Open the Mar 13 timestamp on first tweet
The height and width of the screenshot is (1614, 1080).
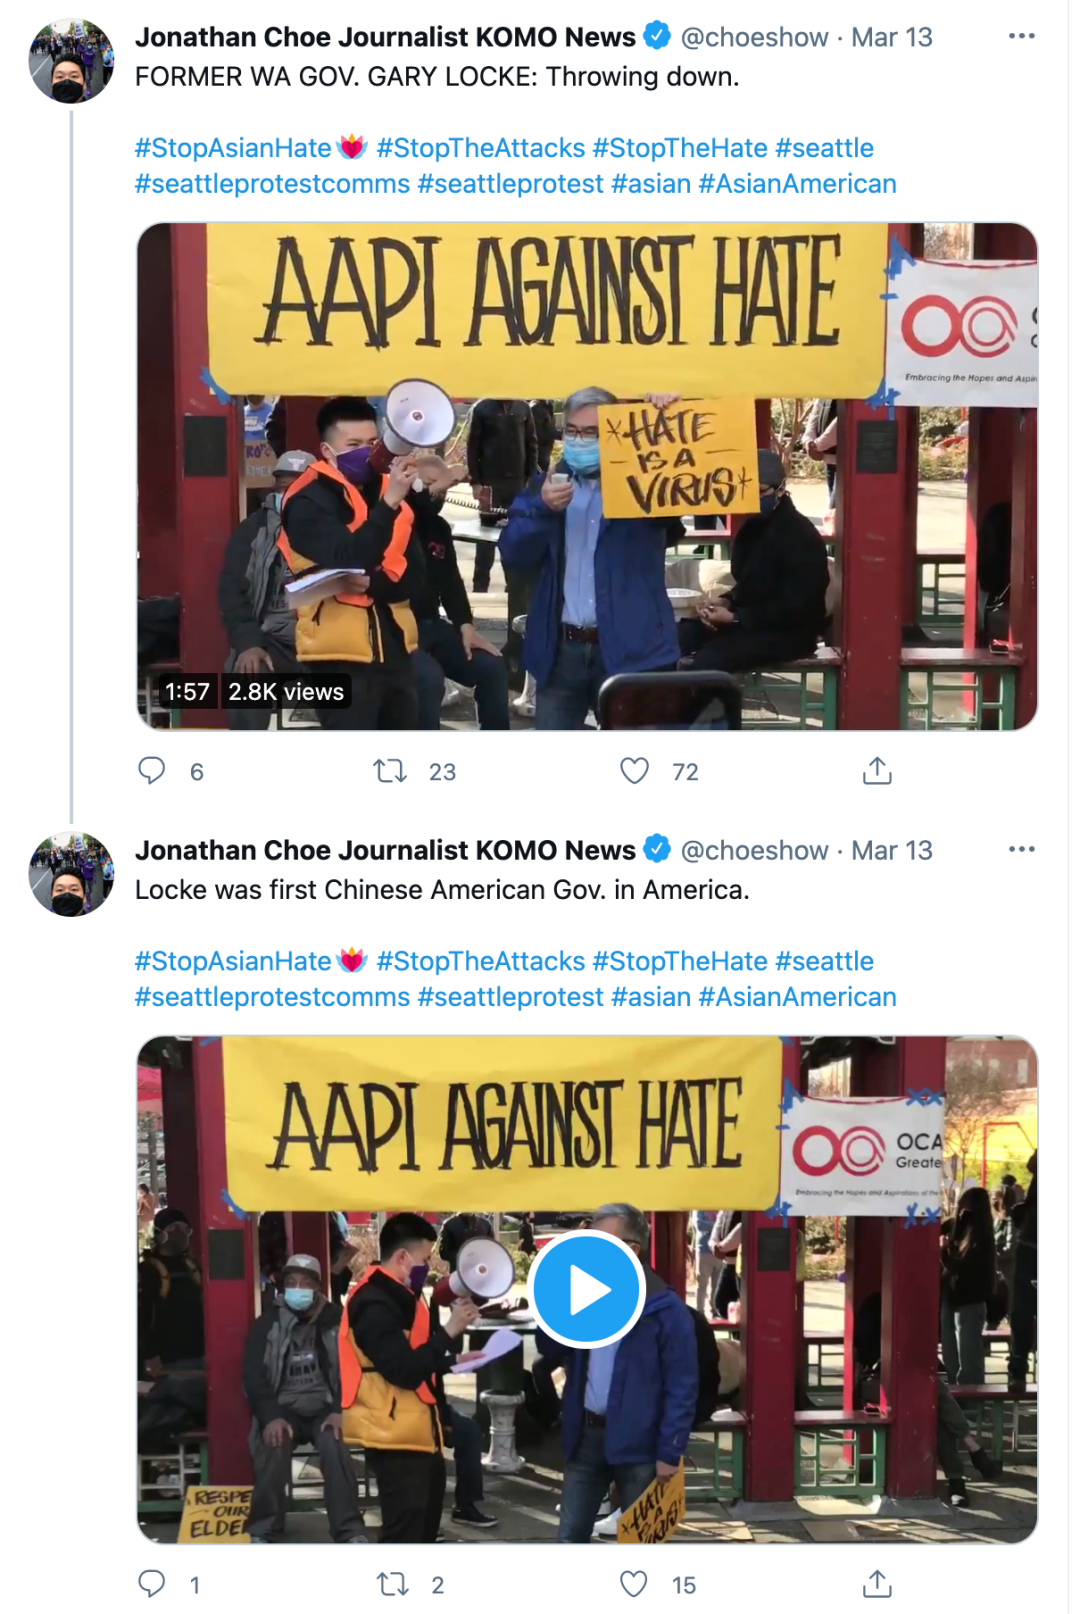pos(891,37)
